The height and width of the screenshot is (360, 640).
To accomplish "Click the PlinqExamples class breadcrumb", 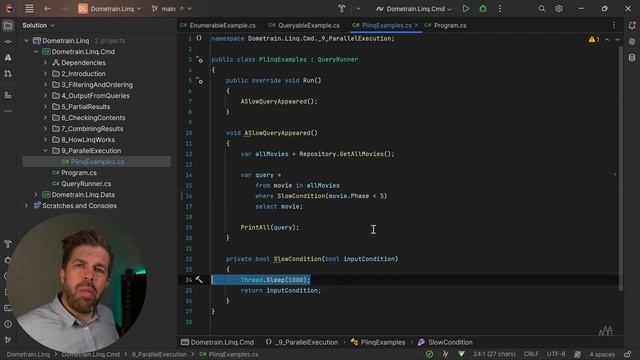I will pos(378,342).
